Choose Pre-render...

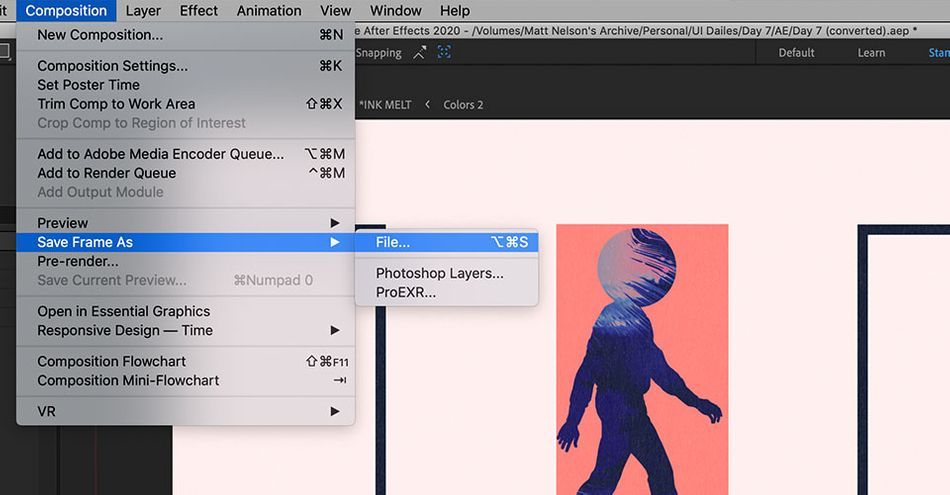(x=185, y=261)
